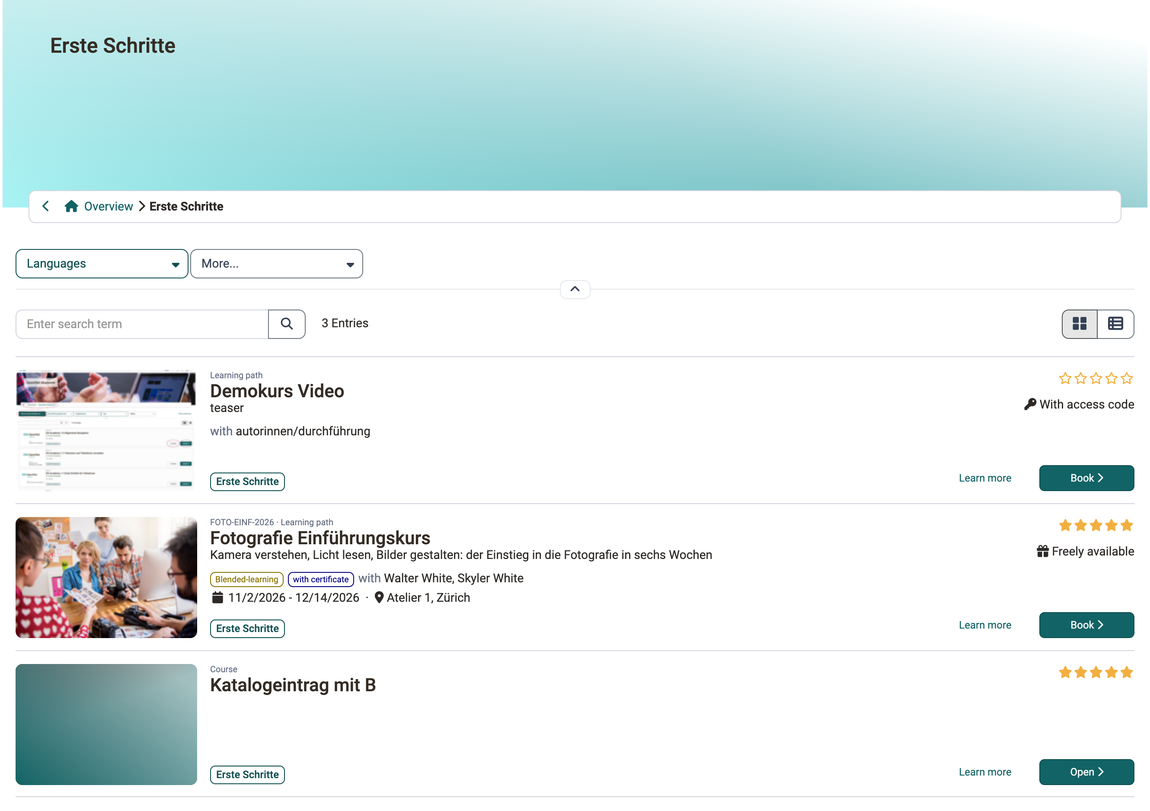Viewport: 1150px width, 811px height.
Task: Click the home icon in breadcrumb
Action: click(71, 206)
